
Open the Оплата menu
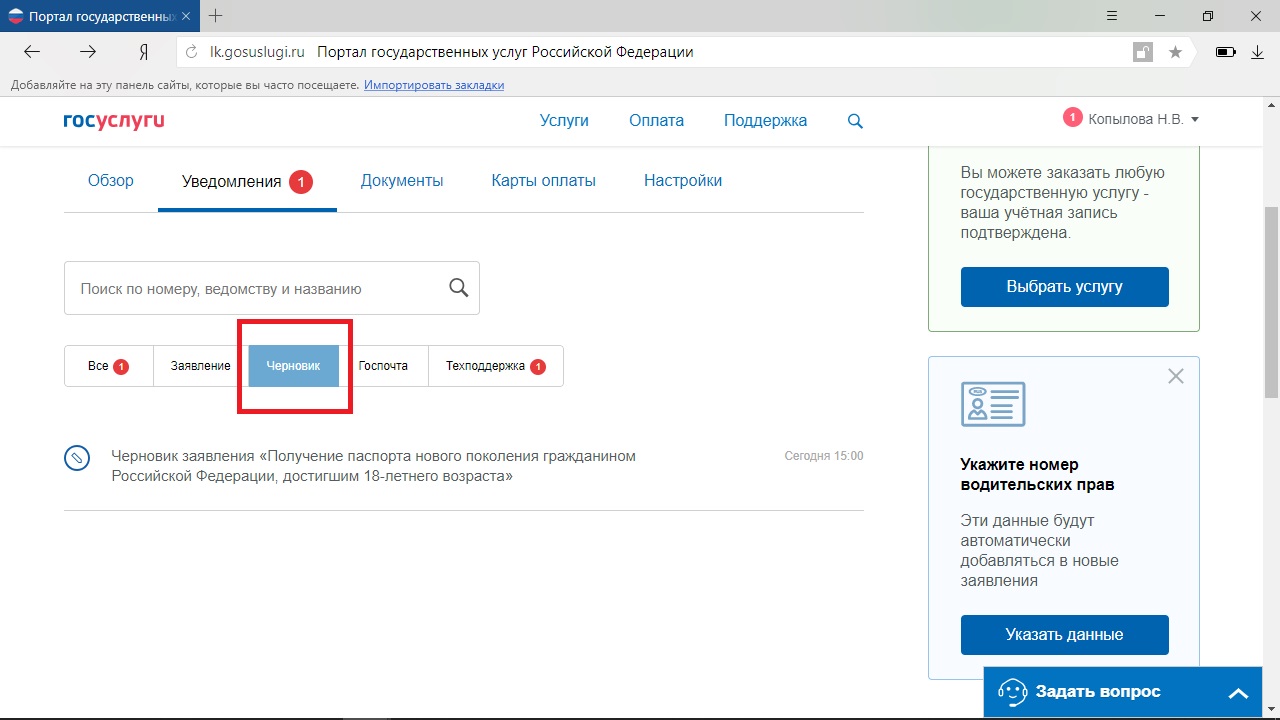[656, 120]
